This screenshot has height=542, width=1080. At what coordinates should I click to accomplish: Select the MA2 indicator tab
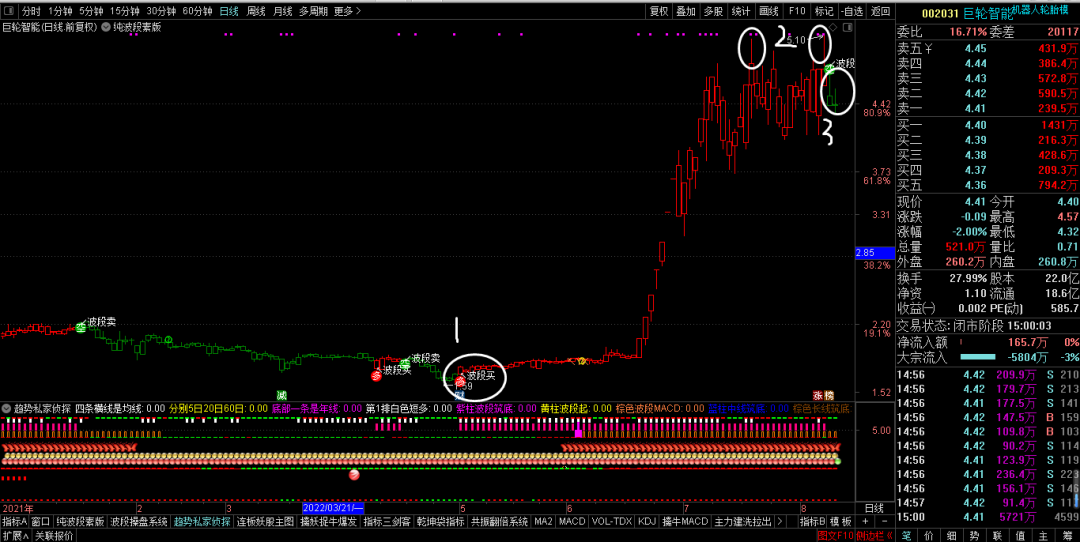click(543, 521)
